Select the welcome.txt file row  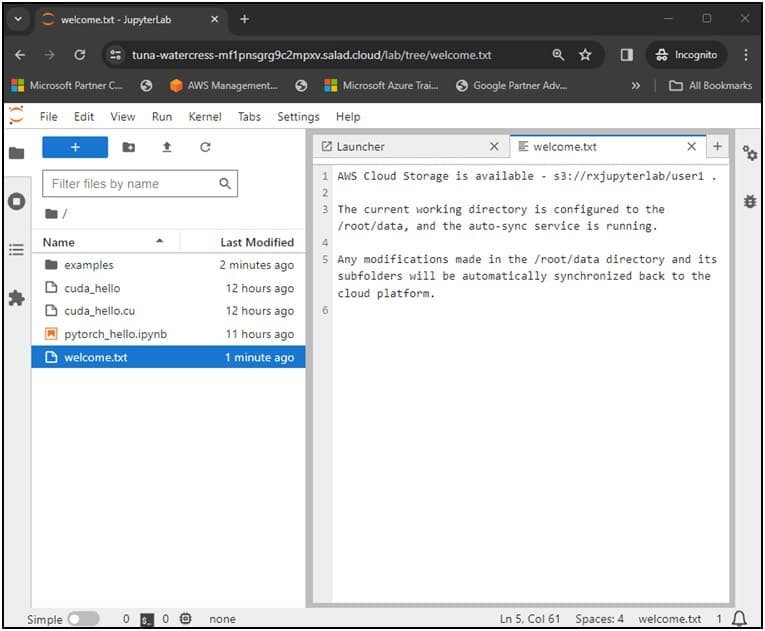click(168, 357)
